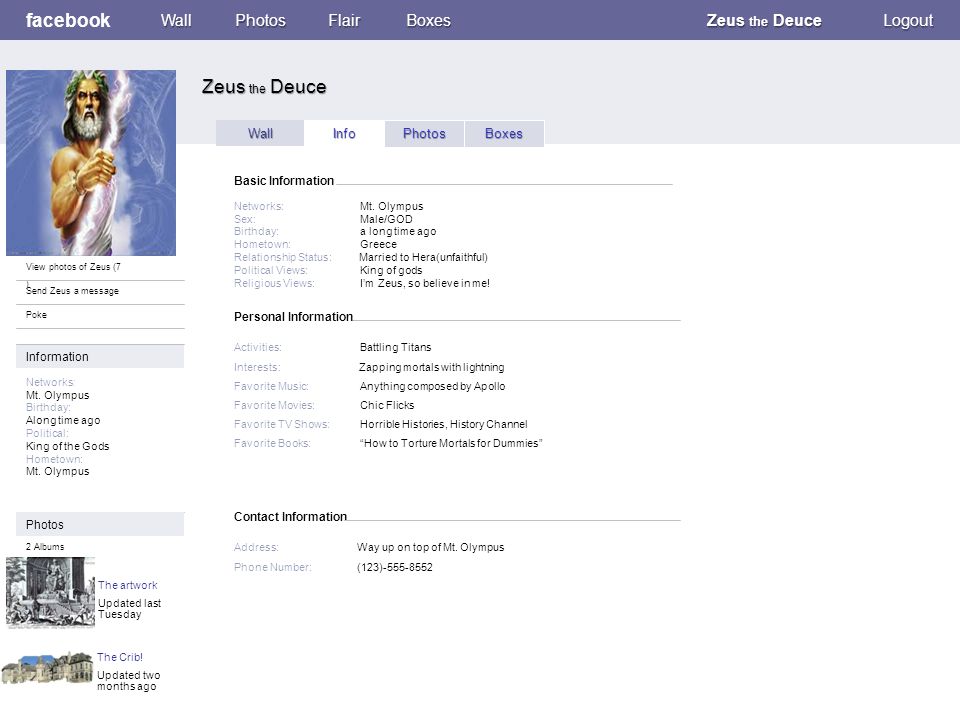Click Basic Information section heading
960x720 pixels.
(283, 181)
